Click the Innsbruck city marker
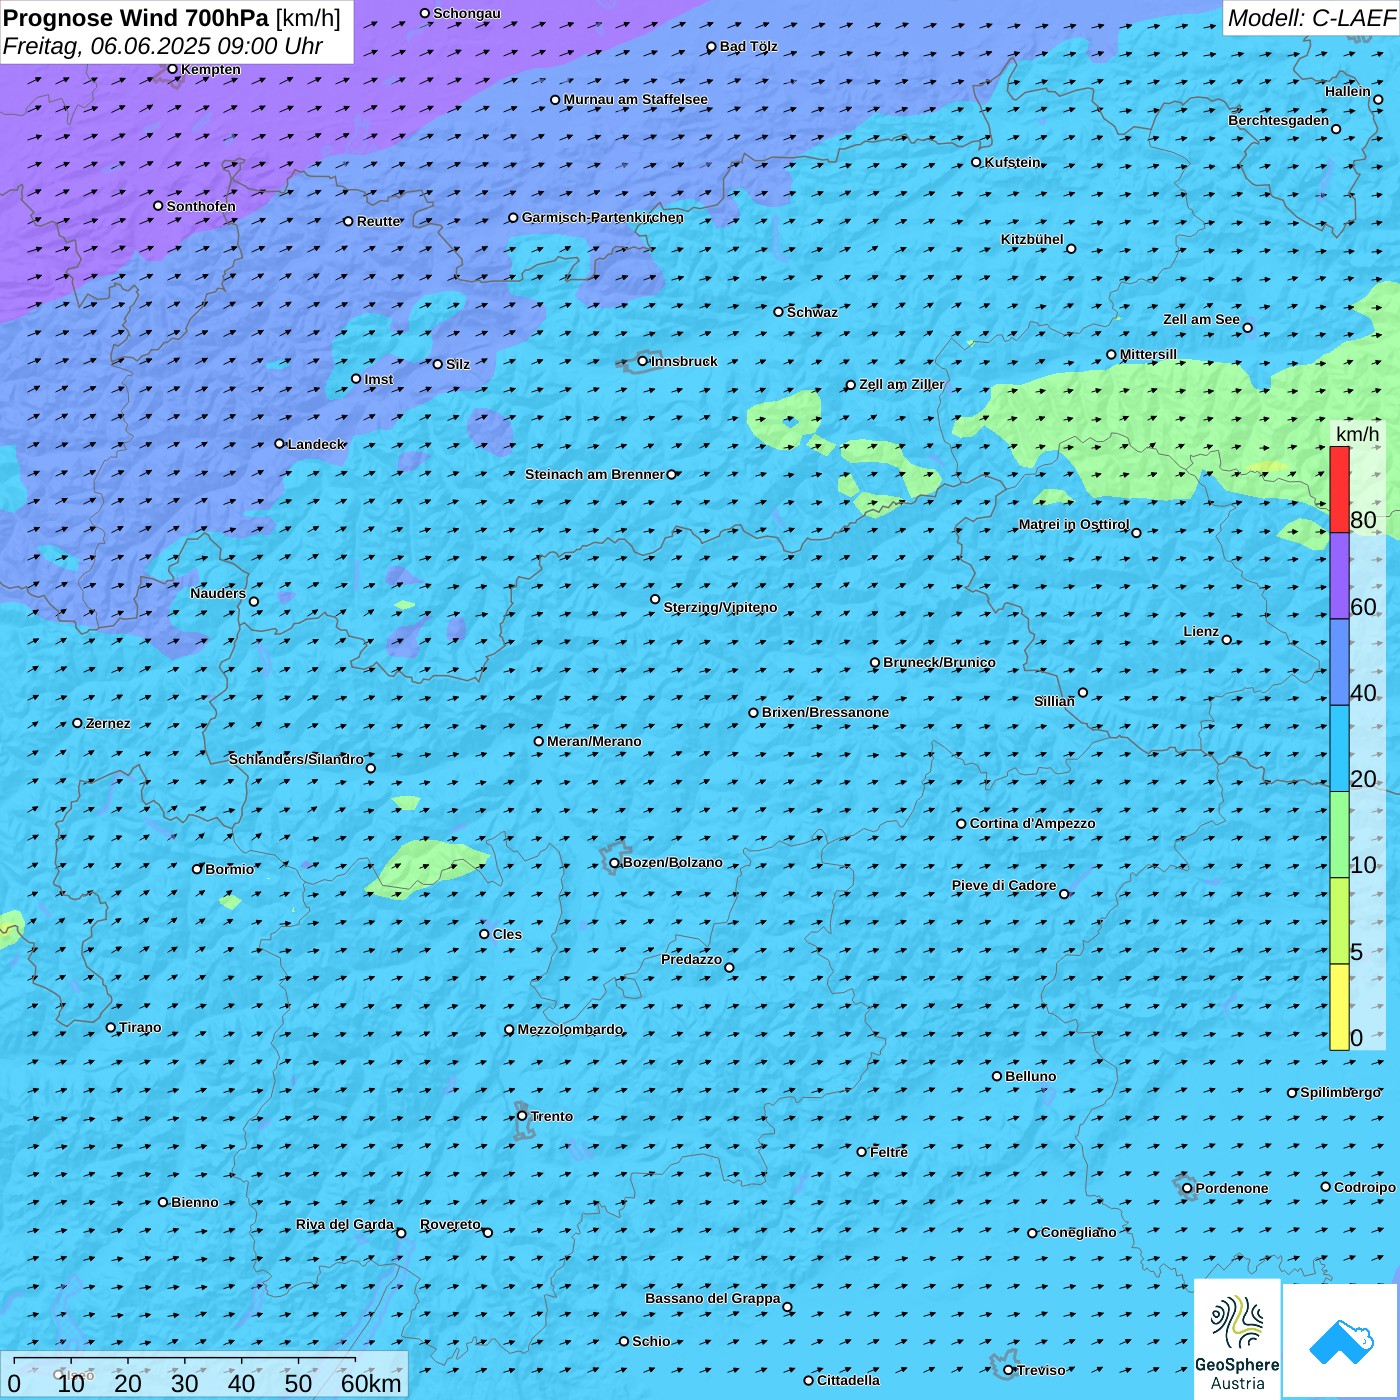The width and height of the screenshot is (1400, 1400). 642,361
